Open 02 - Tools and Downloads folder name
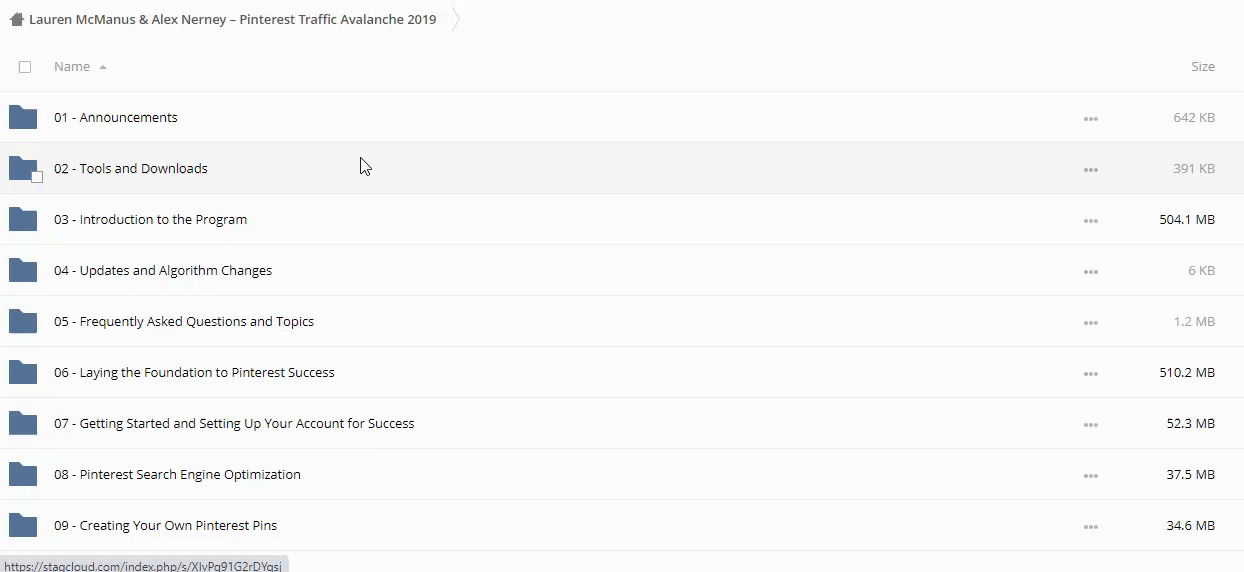Screen dimensions: 1244x572 (x=131, y=168)
